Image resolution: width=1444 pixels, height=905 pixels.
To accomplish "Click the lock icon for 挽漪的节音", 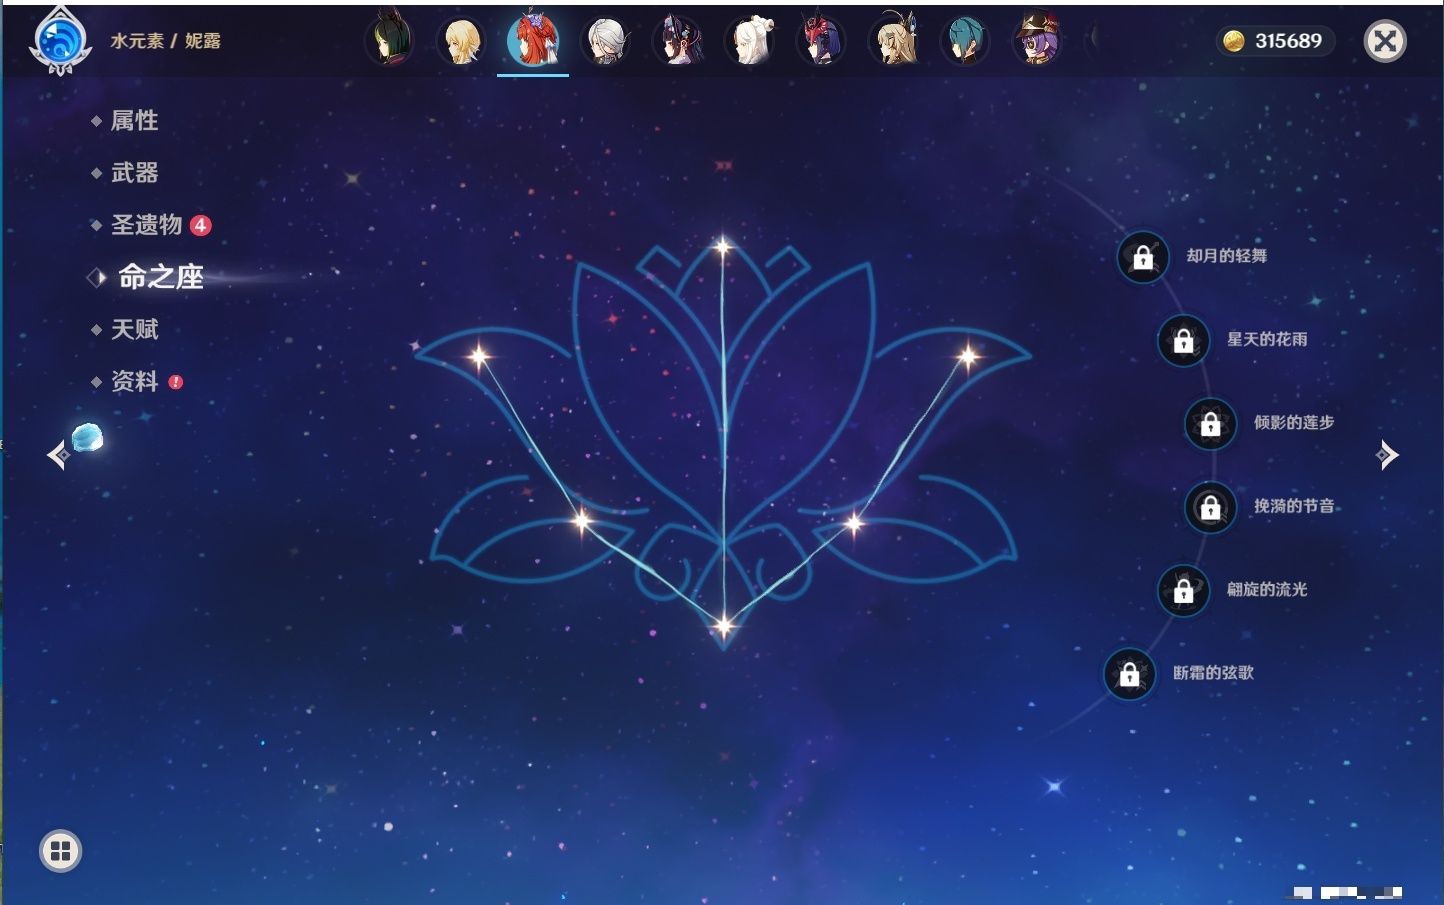I will coord(1210,507).
